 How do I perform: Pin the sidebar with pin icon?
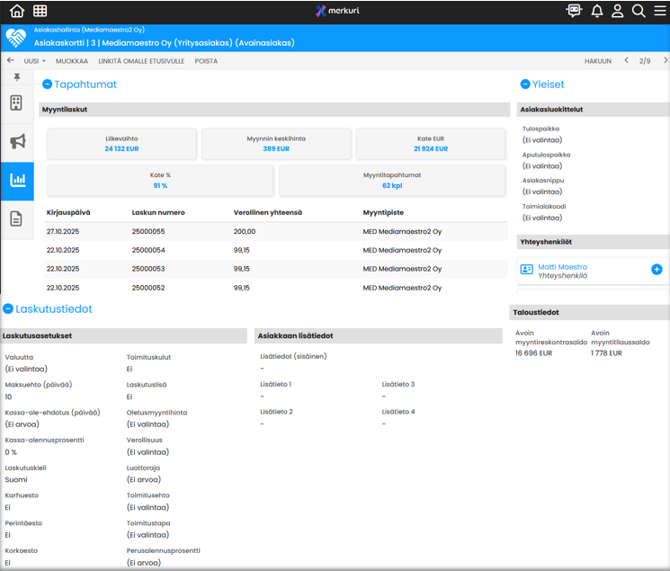(x=17, y=77)
